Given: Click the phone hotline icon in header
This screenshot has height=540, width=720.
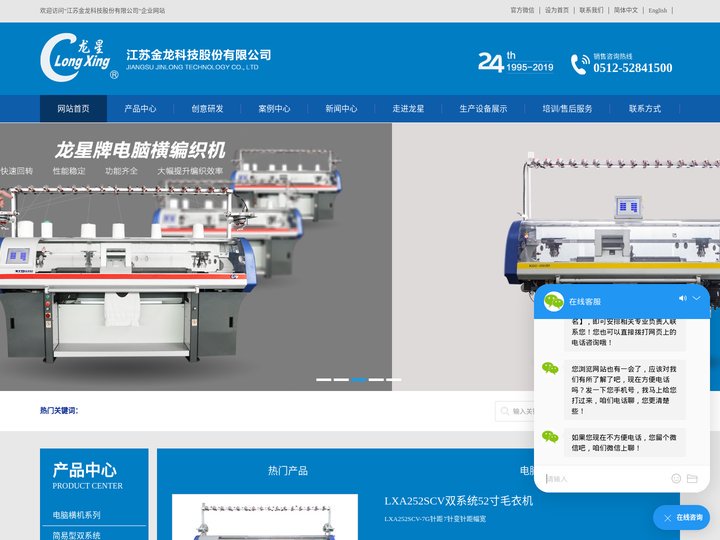Looking at the screenshot, I should coord(579,64).
